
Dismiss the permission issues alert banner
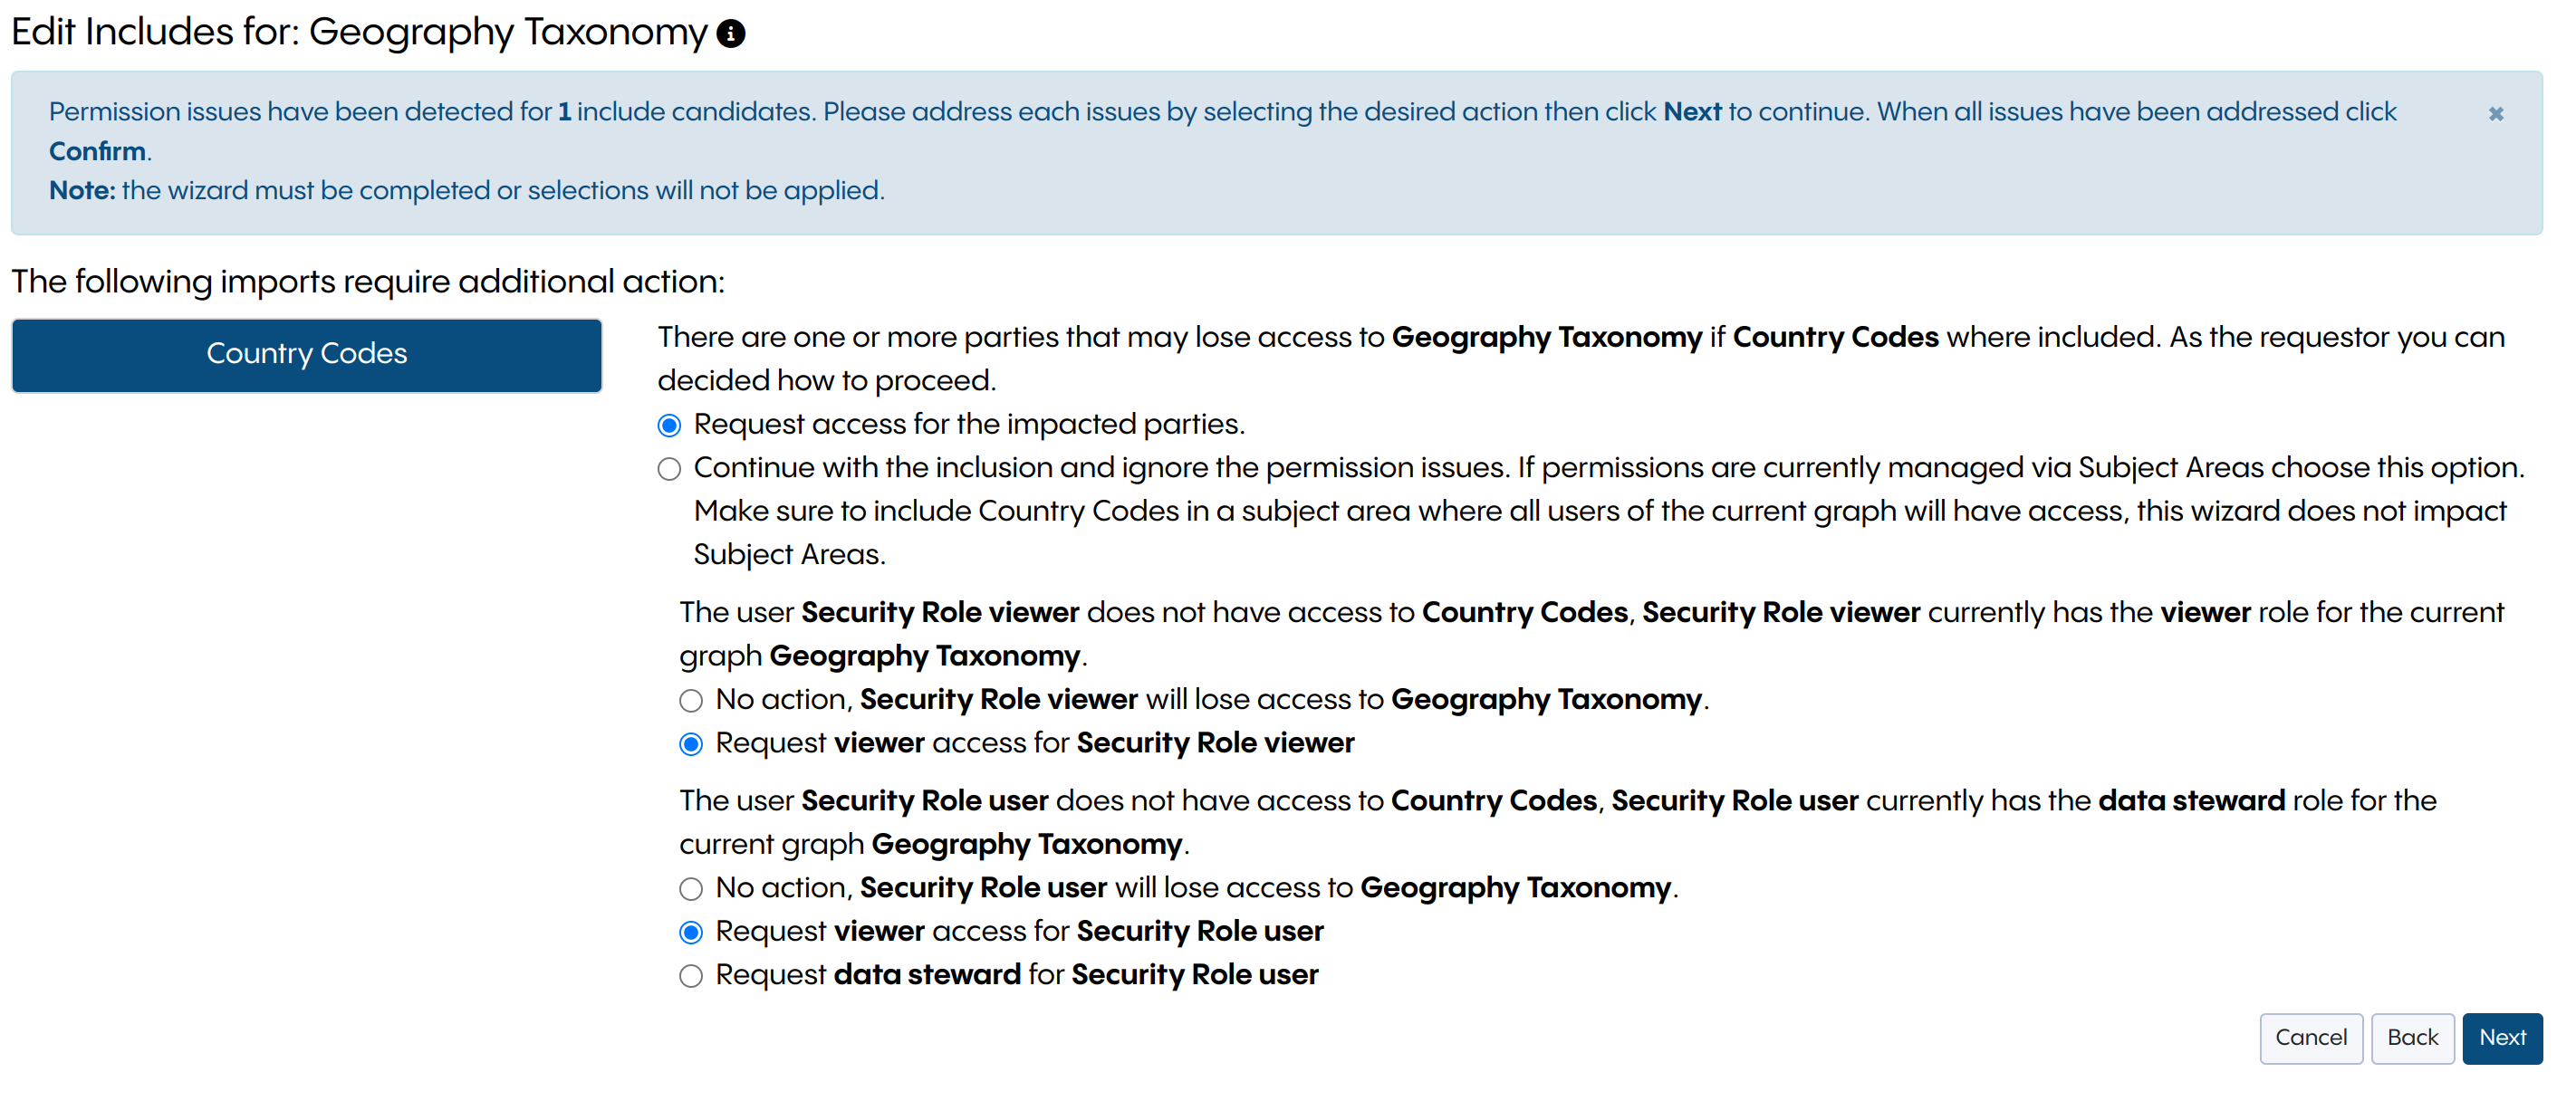pyautogui.click(x=2495, y=114)
